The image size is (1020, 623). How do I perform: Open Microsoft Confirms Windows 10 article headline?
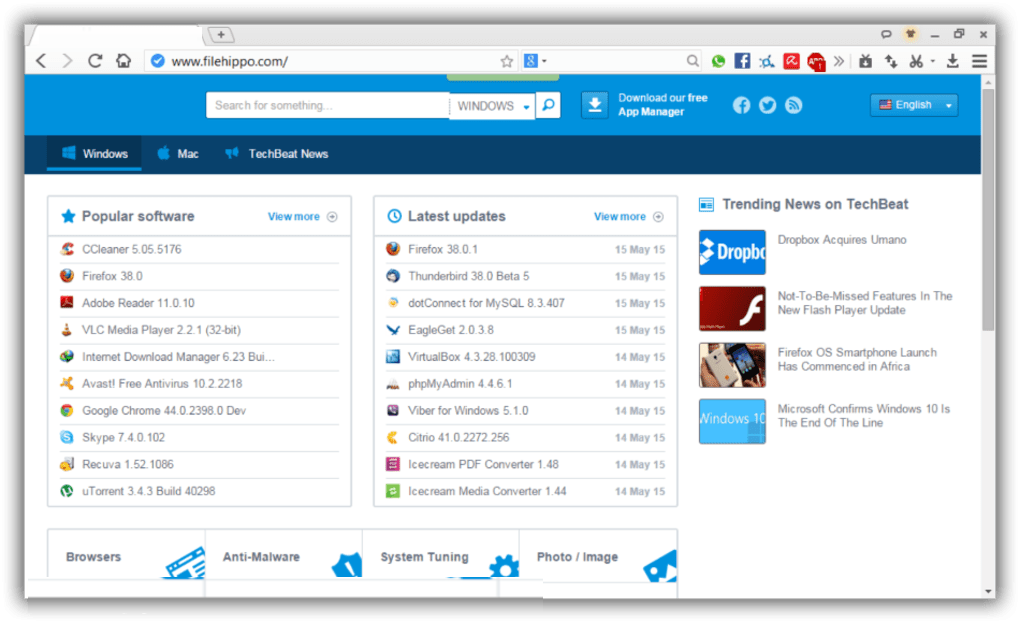click(864, 416)
